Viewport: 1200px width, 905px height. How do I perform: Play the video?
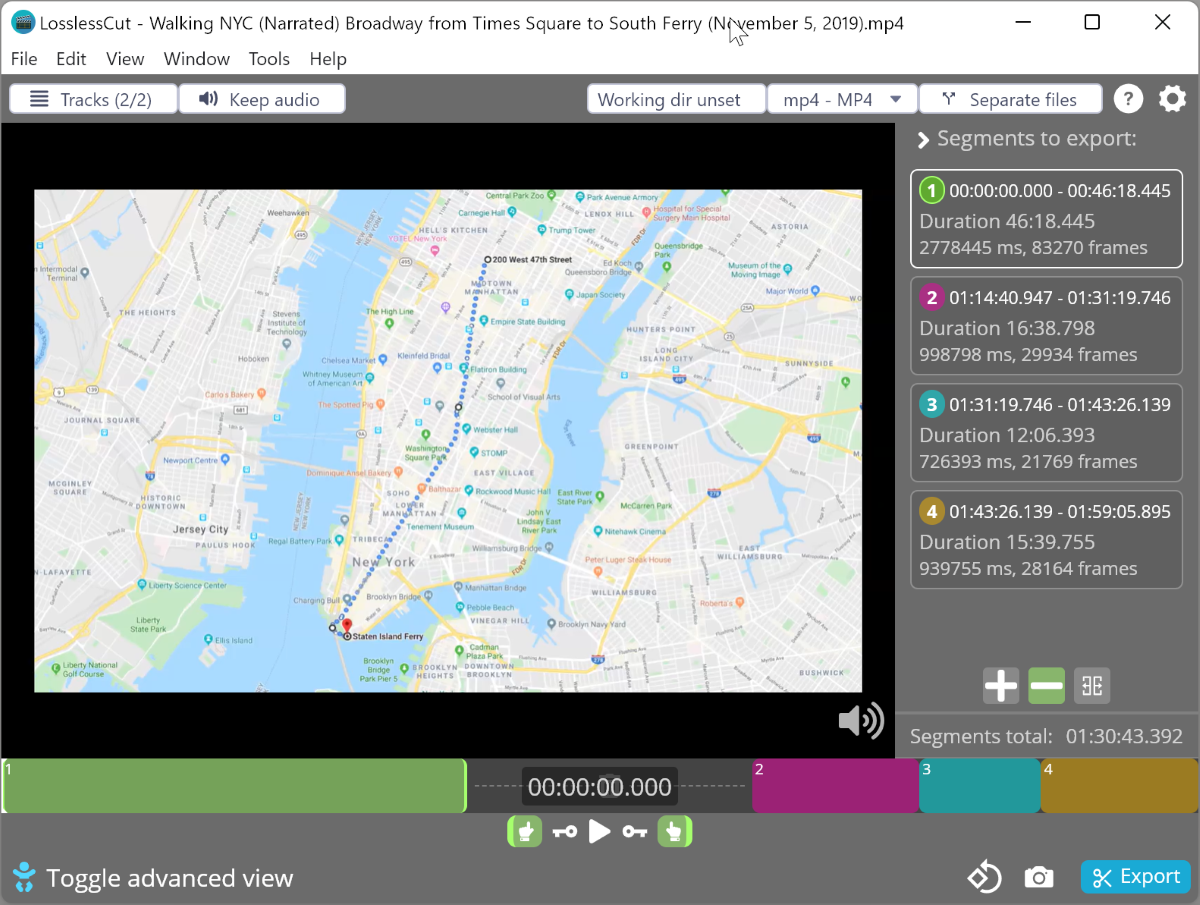click(600, 831)
